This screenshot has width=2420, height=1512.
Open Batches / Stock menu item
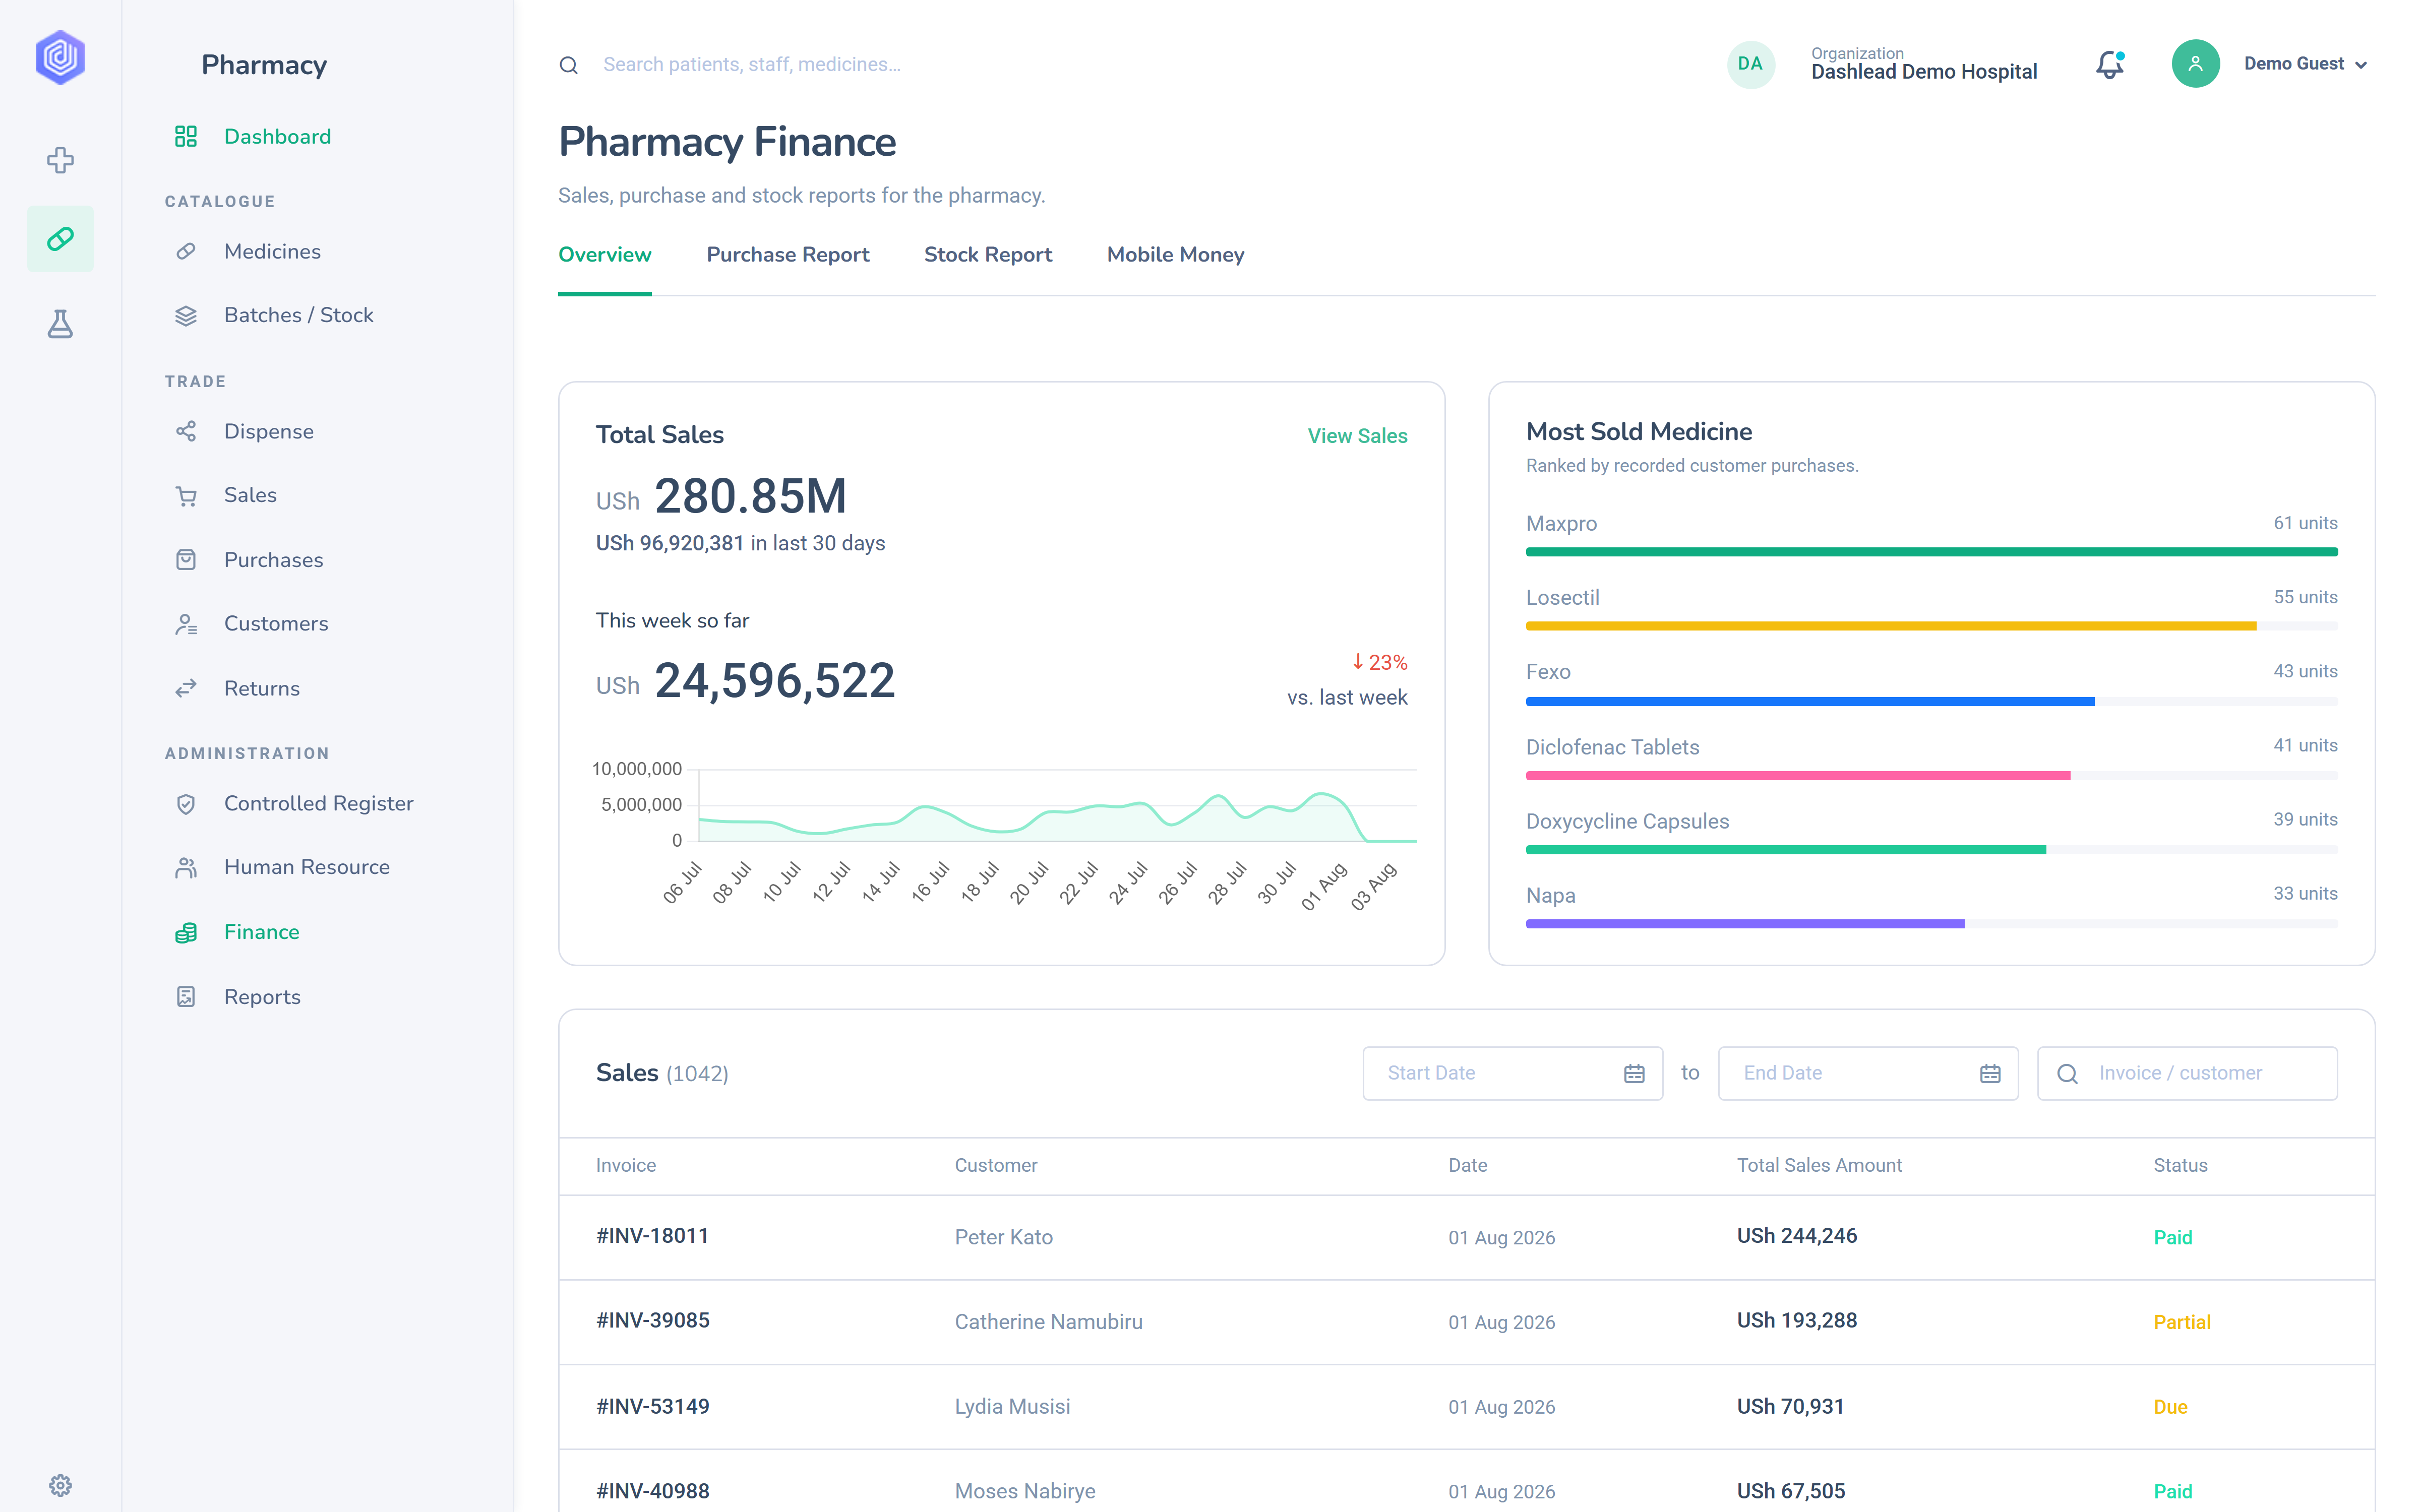[x=299, y=315]
